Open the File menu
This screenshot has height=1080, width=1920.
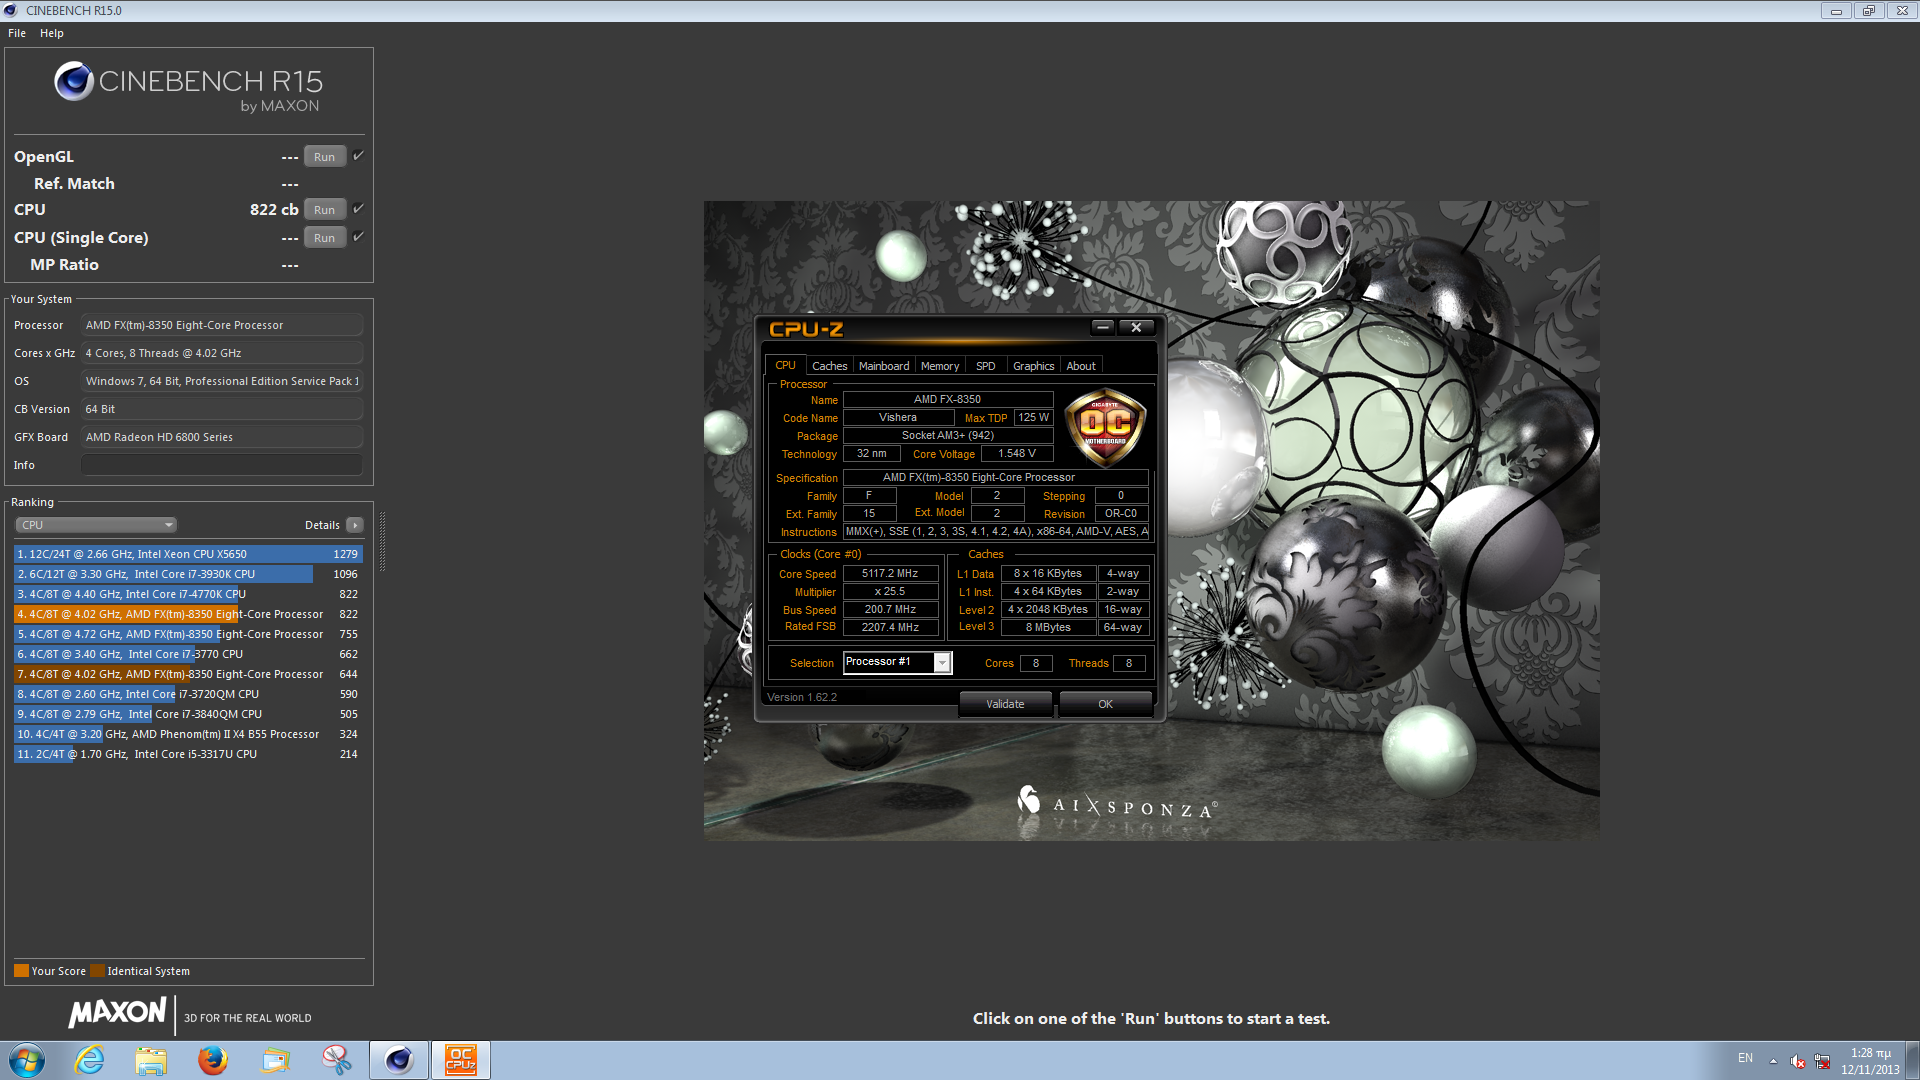point(17,33)
